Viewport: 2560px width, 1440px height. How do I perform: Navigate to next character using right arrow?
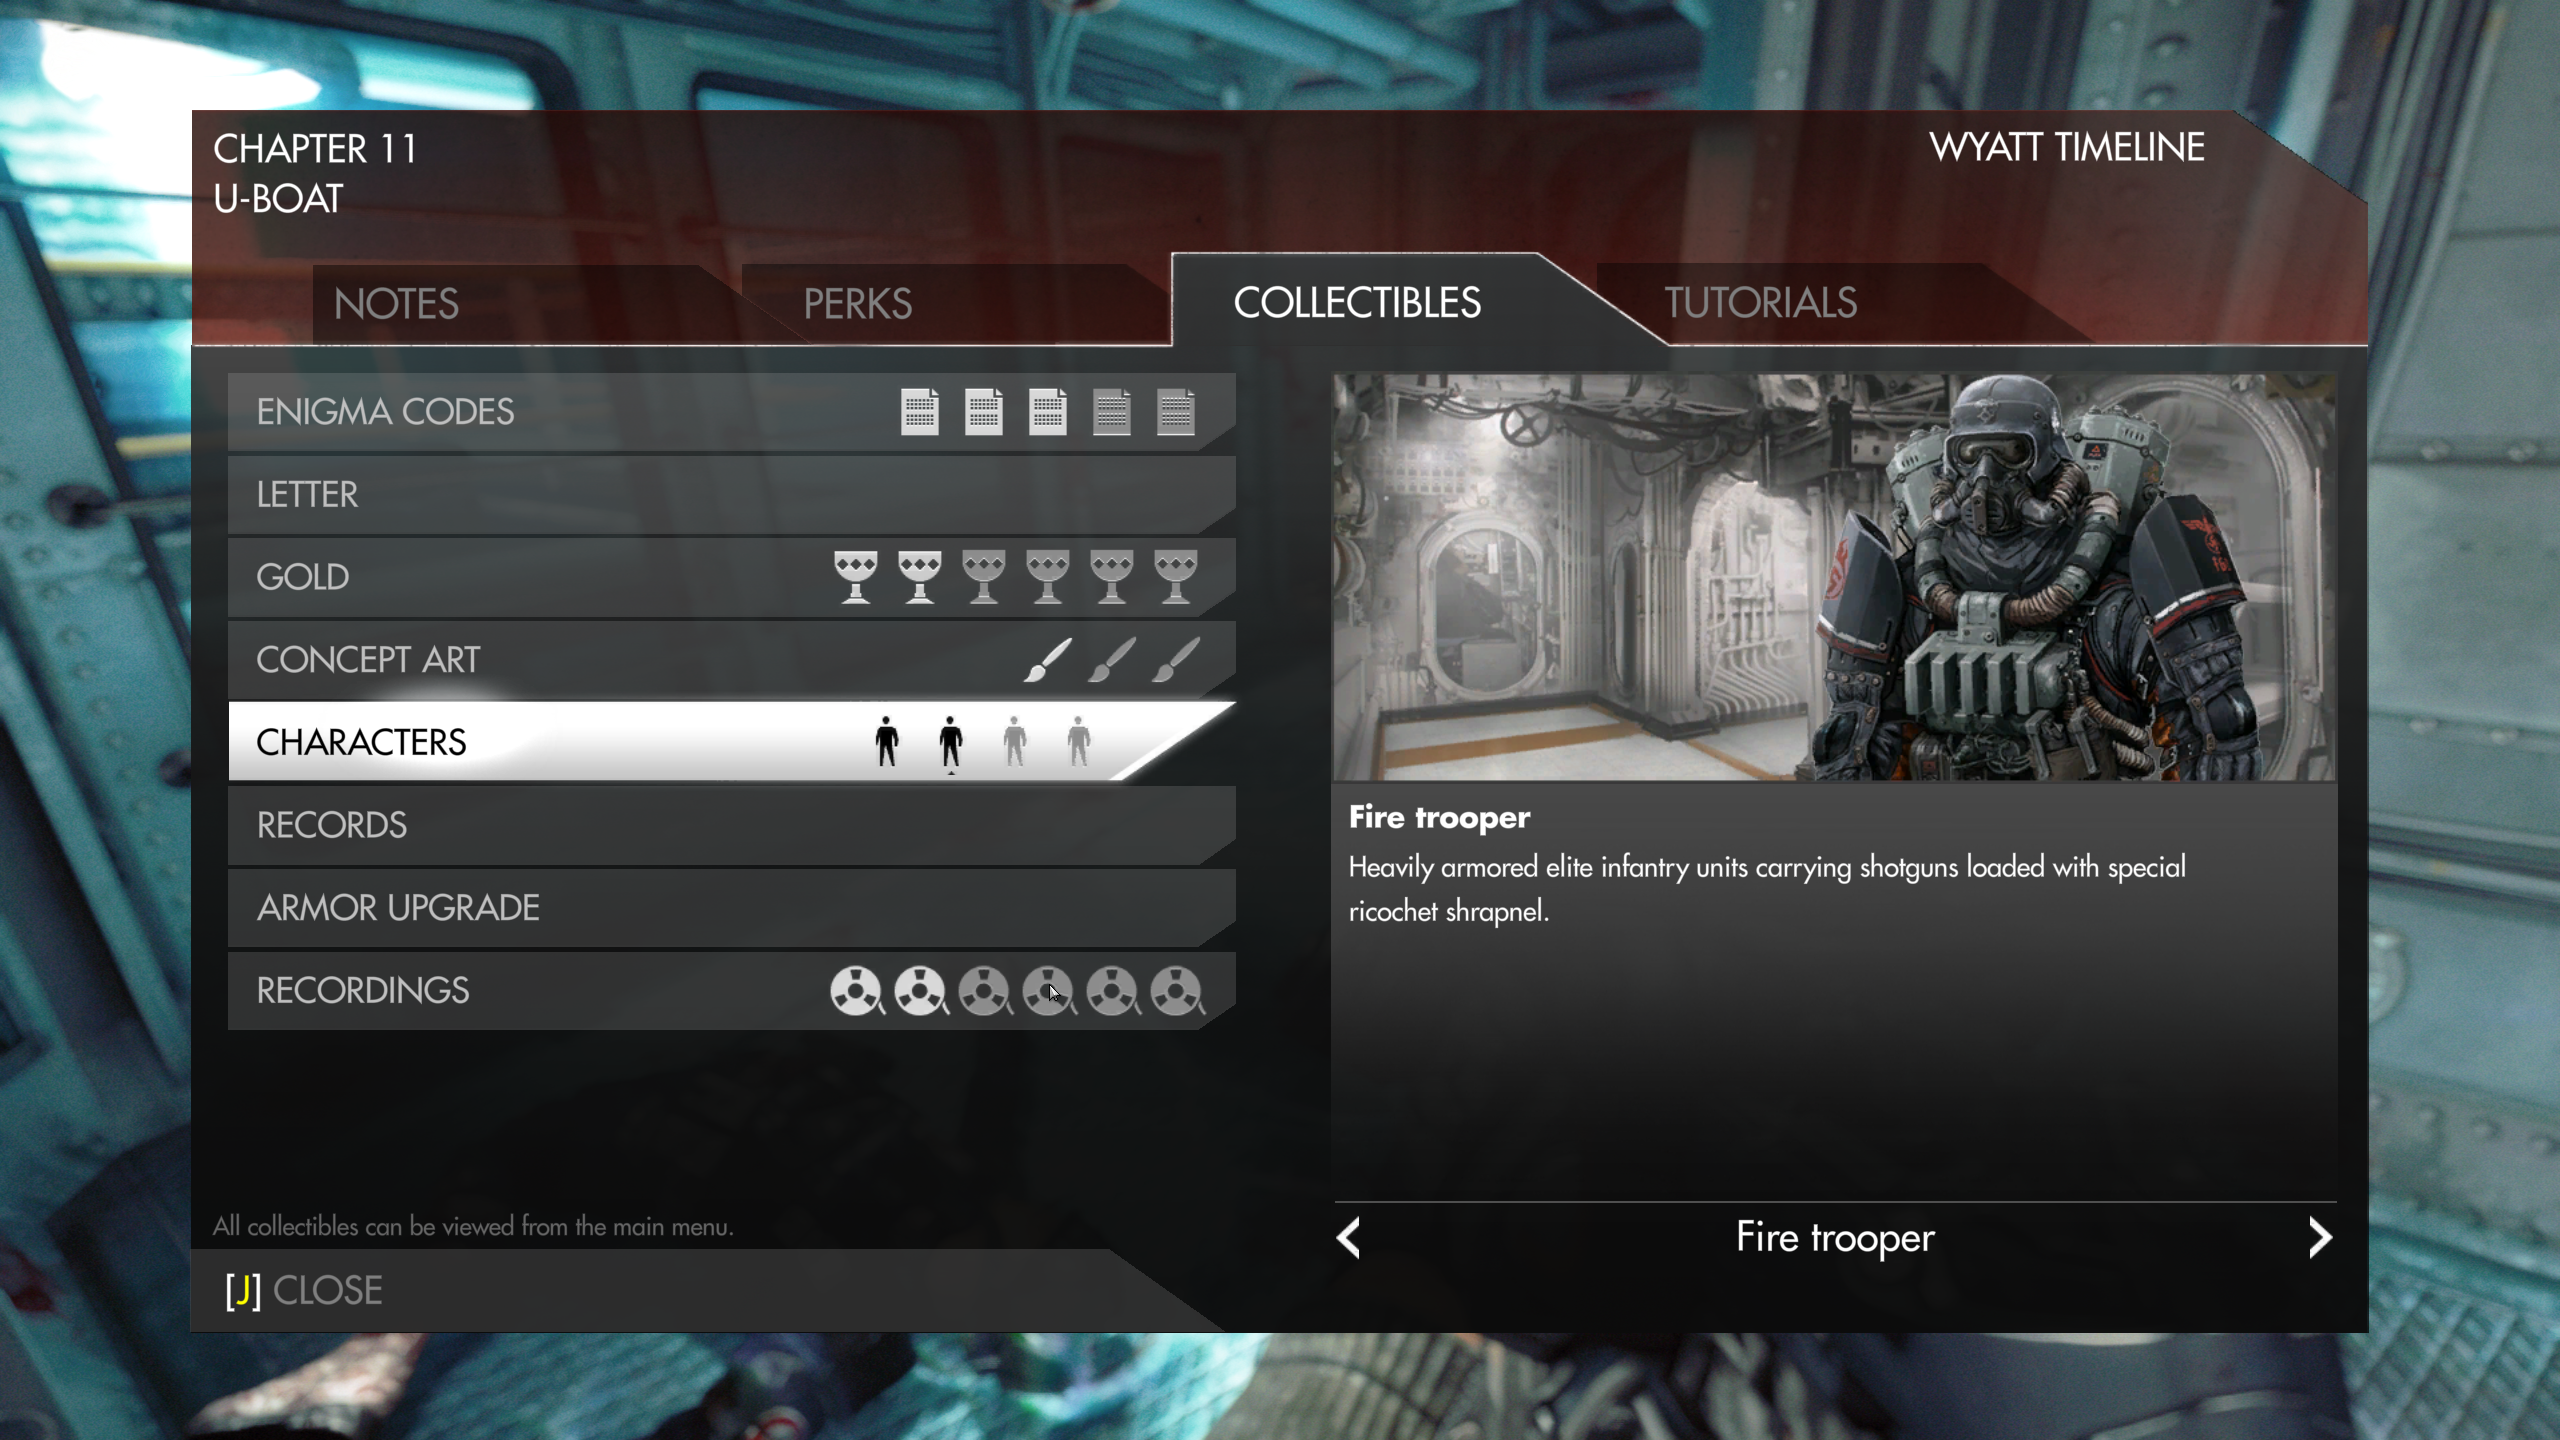[x=2323, y=1238]
